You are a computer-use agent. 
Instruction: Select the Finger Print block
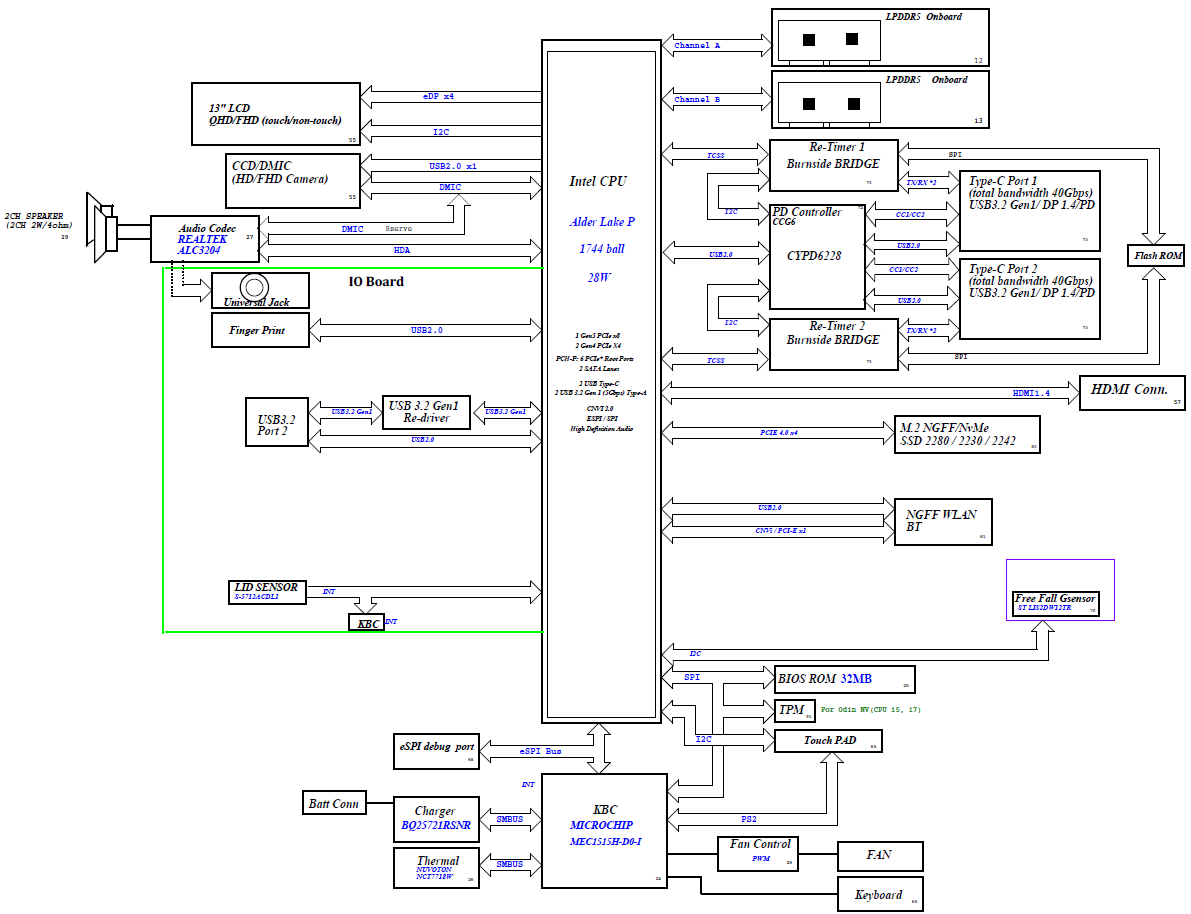coord(261,330)
